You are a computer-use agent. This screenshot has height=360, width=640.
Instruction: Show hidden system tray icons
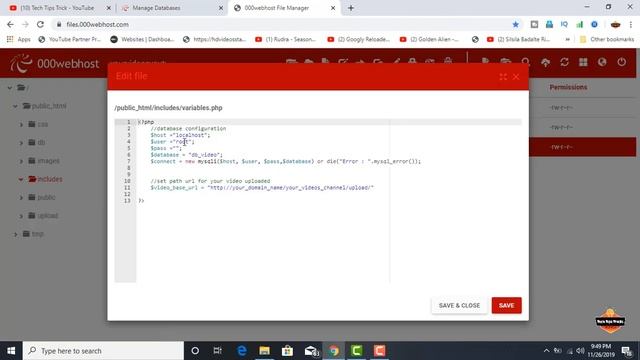(547, 351)
